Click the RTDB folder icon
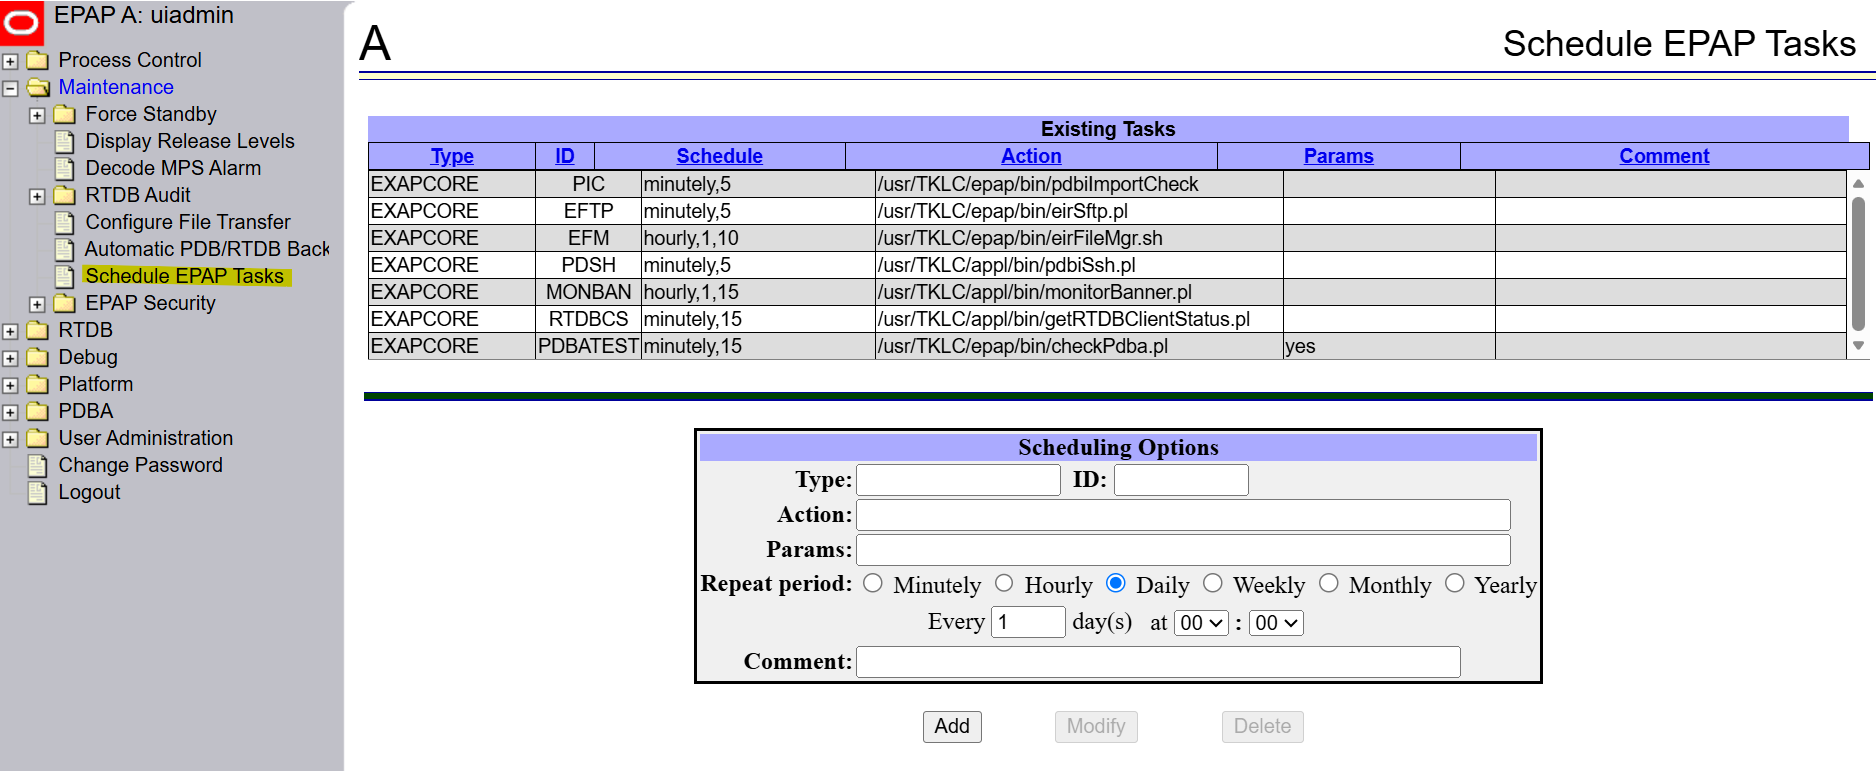The width and height of the screenshot is (1876, 771). point(38,330)
